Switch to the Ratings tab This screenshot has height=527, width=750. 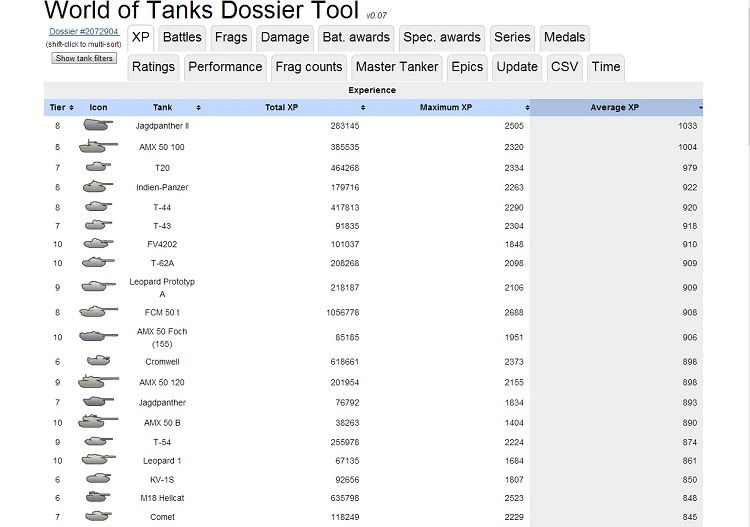point(154,67)
